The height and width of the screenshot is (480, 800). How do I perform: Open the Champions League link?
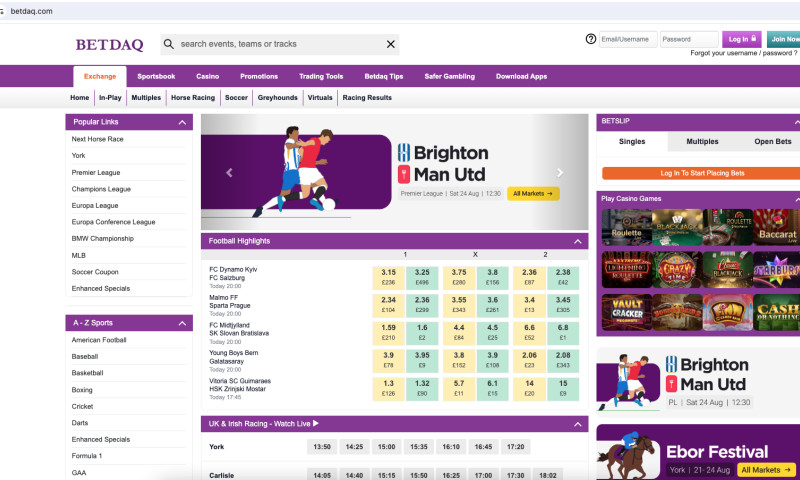coord(101,188)
